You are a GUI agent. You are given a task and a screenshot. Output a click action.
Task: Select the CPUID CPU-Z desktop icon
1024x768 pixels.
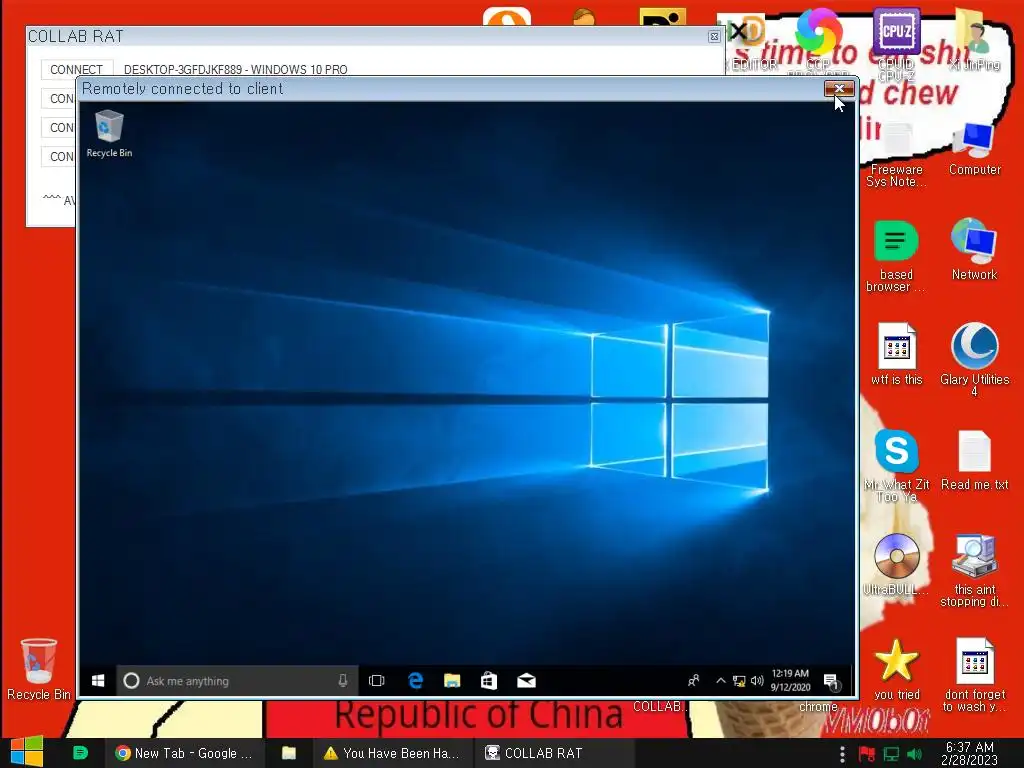tap(897, 44)
